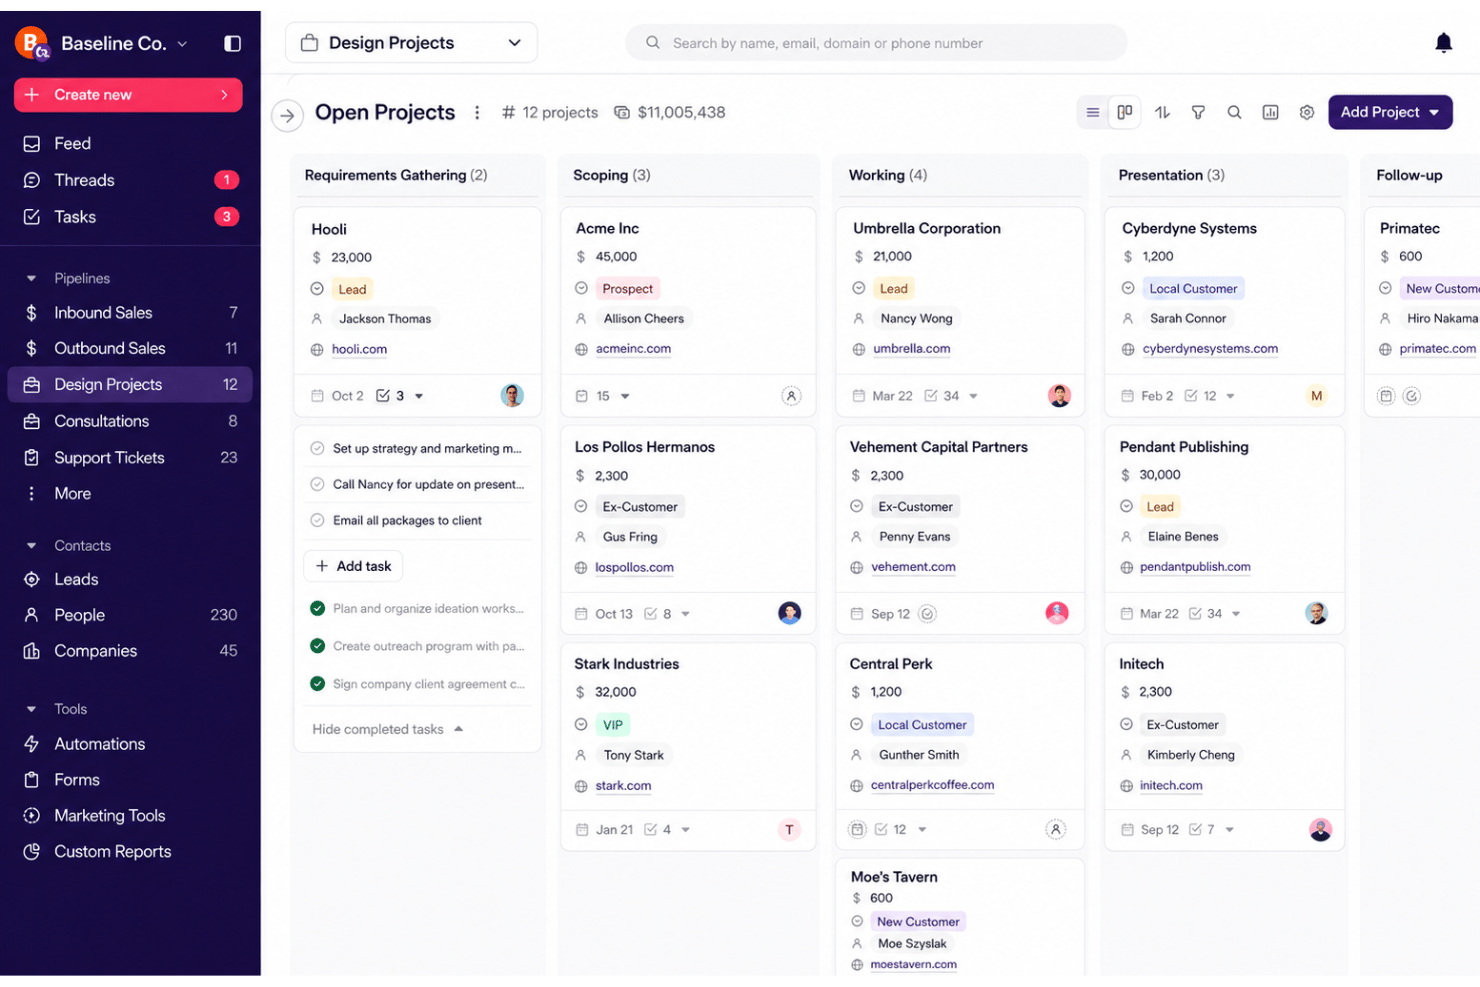The height and width of the screenshot is (987, 1480).
Task: Click Create new button
Action: tap(128, 95)
